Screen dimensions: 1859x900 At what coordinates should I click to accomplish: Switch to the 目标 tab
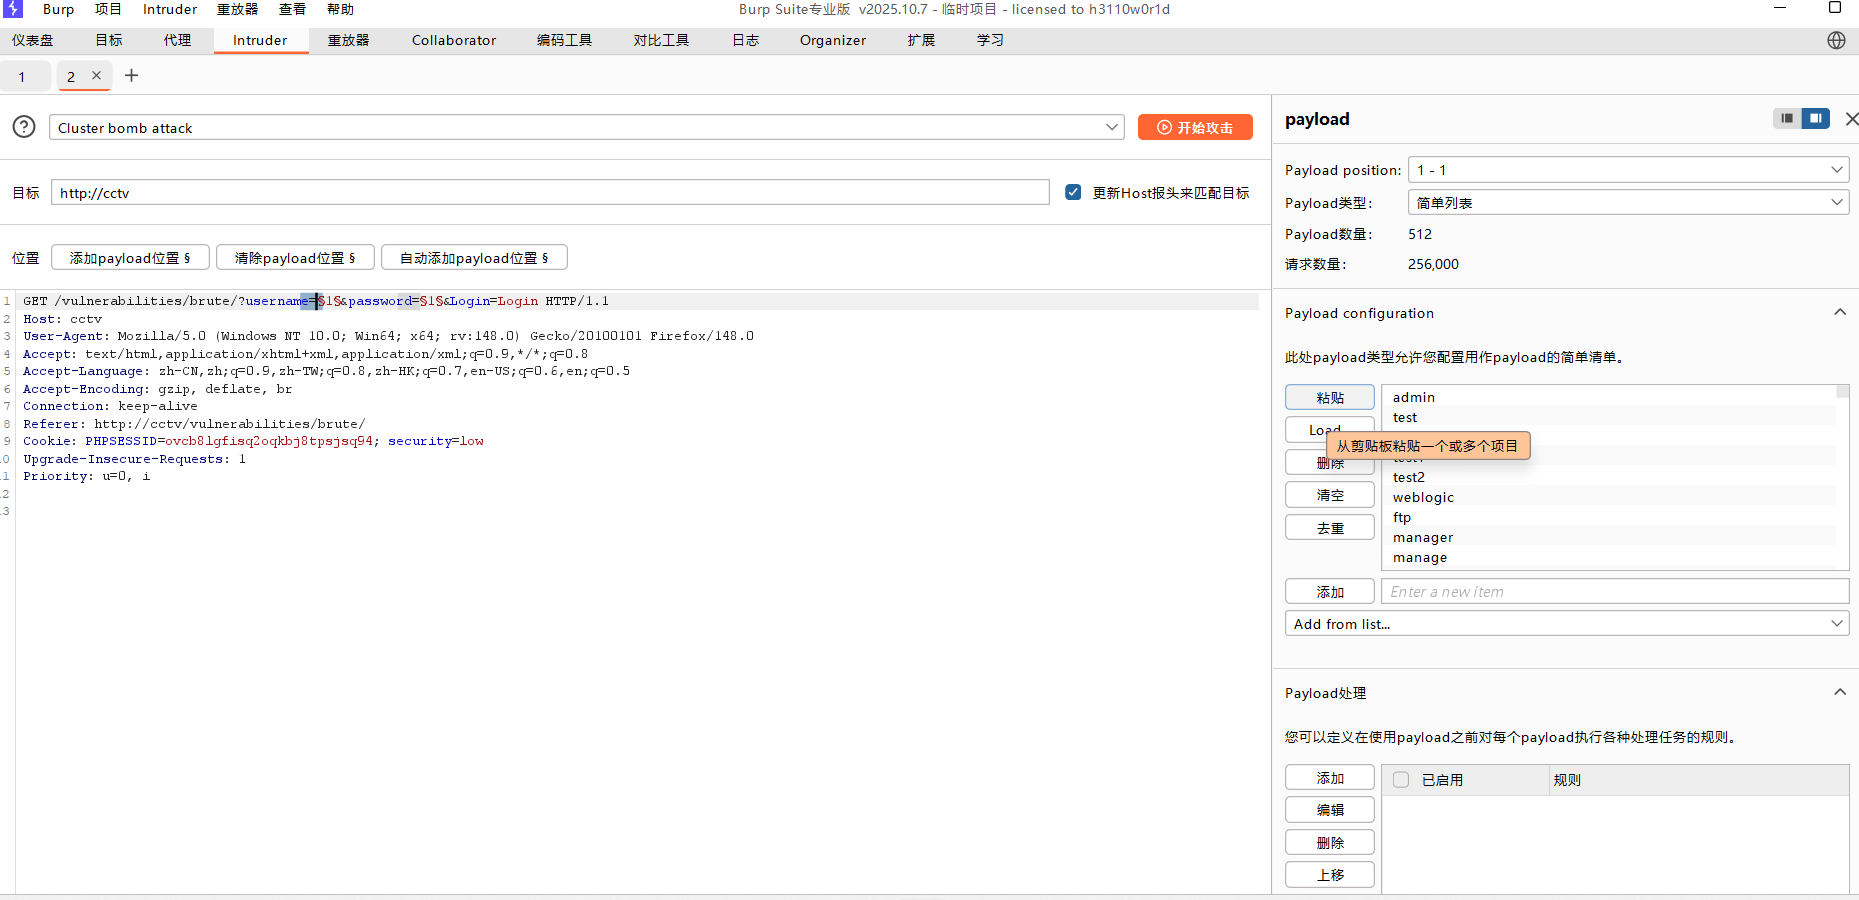pyautogui.click(x=109, y=40)
